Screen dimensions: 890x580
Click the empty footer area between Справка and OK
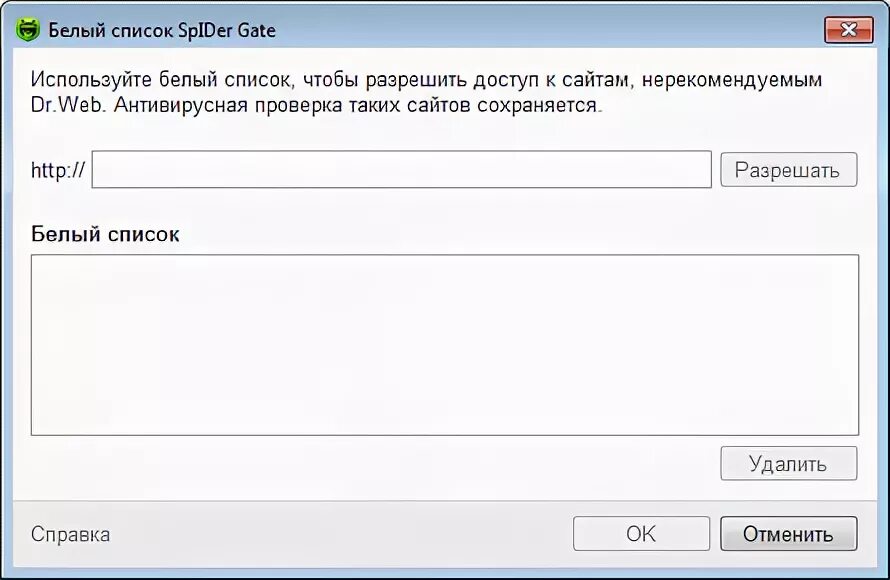(x=340, y=534)
